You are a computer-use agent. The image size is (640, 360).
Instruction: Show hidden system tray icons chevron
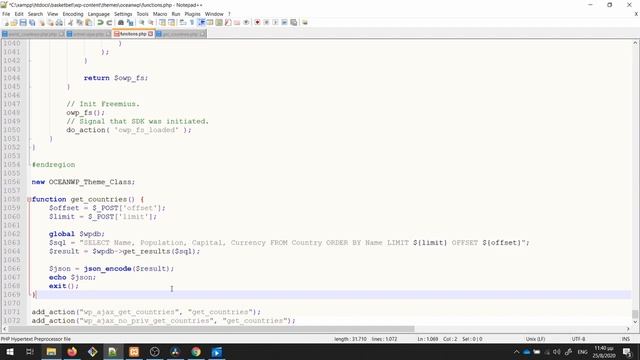(x=516, y=352)
